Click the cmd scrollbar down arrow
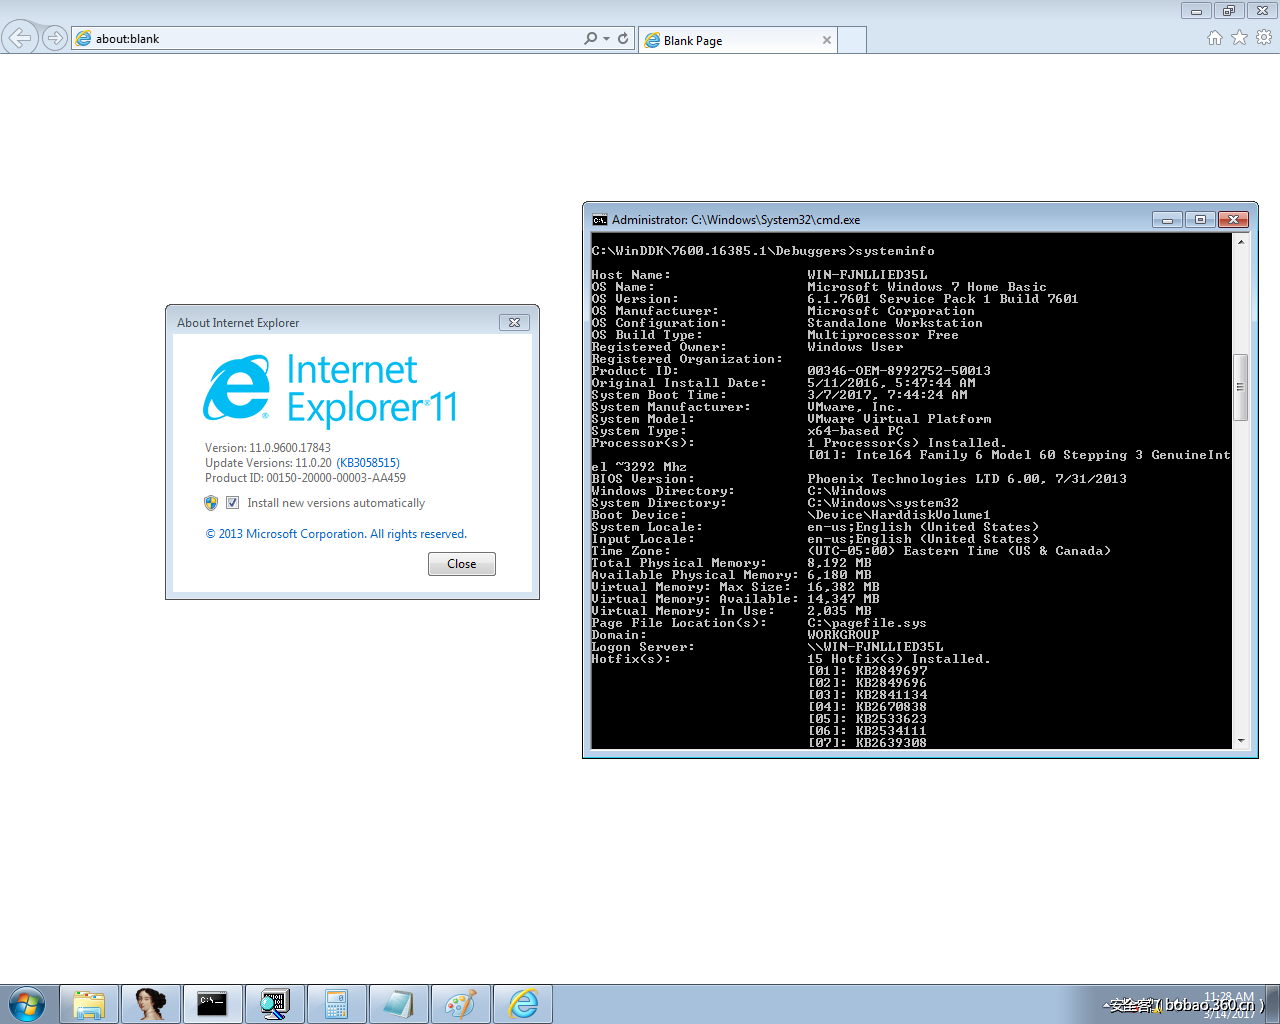The height and width of the screenshot is (1024, 1280). [1241, 741]
